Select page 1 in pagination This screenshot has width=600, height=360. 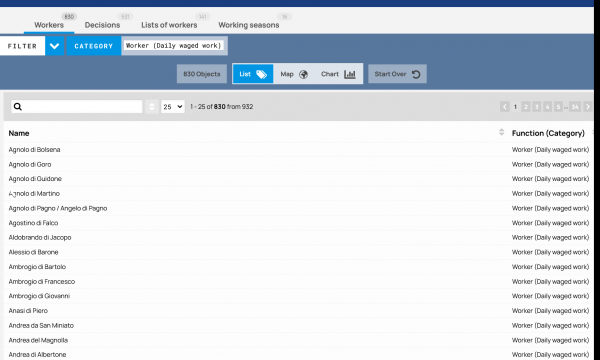coord(515,107)
